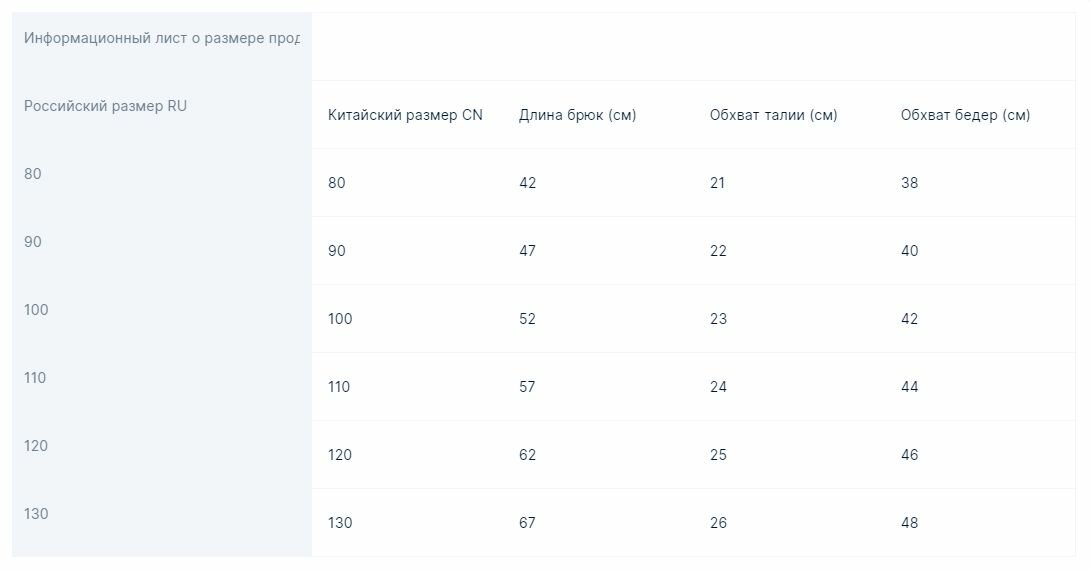This screenshot has height=570, width=1090.
Task: Click the "Обхват бедер (см)" column header
Action: [x=965, y=115]
